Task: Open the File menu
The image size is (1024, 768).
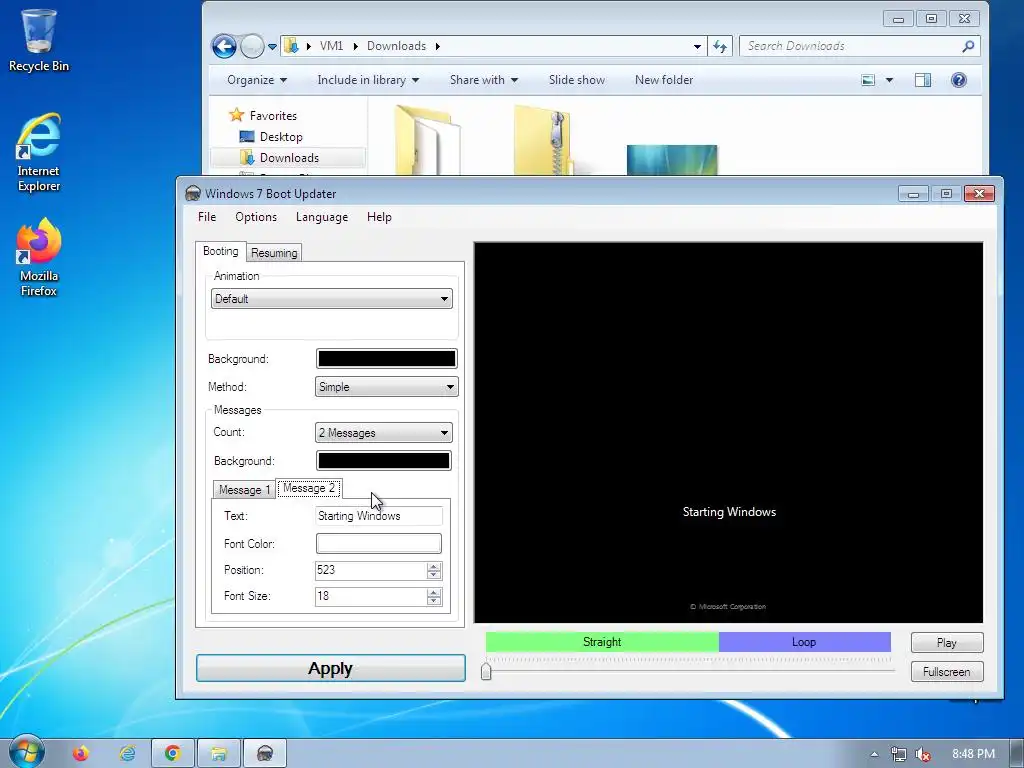Action: coord(207,217)
